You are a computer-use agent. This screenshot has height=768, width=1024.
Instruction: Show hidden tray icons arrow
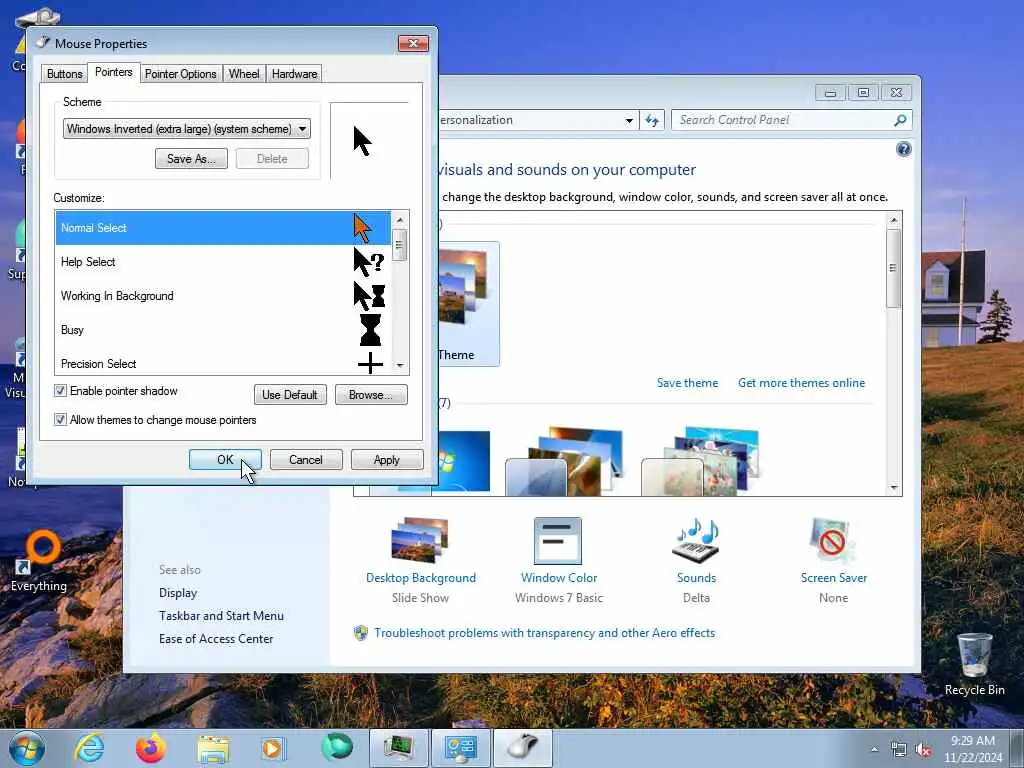(x=874, y=749)
